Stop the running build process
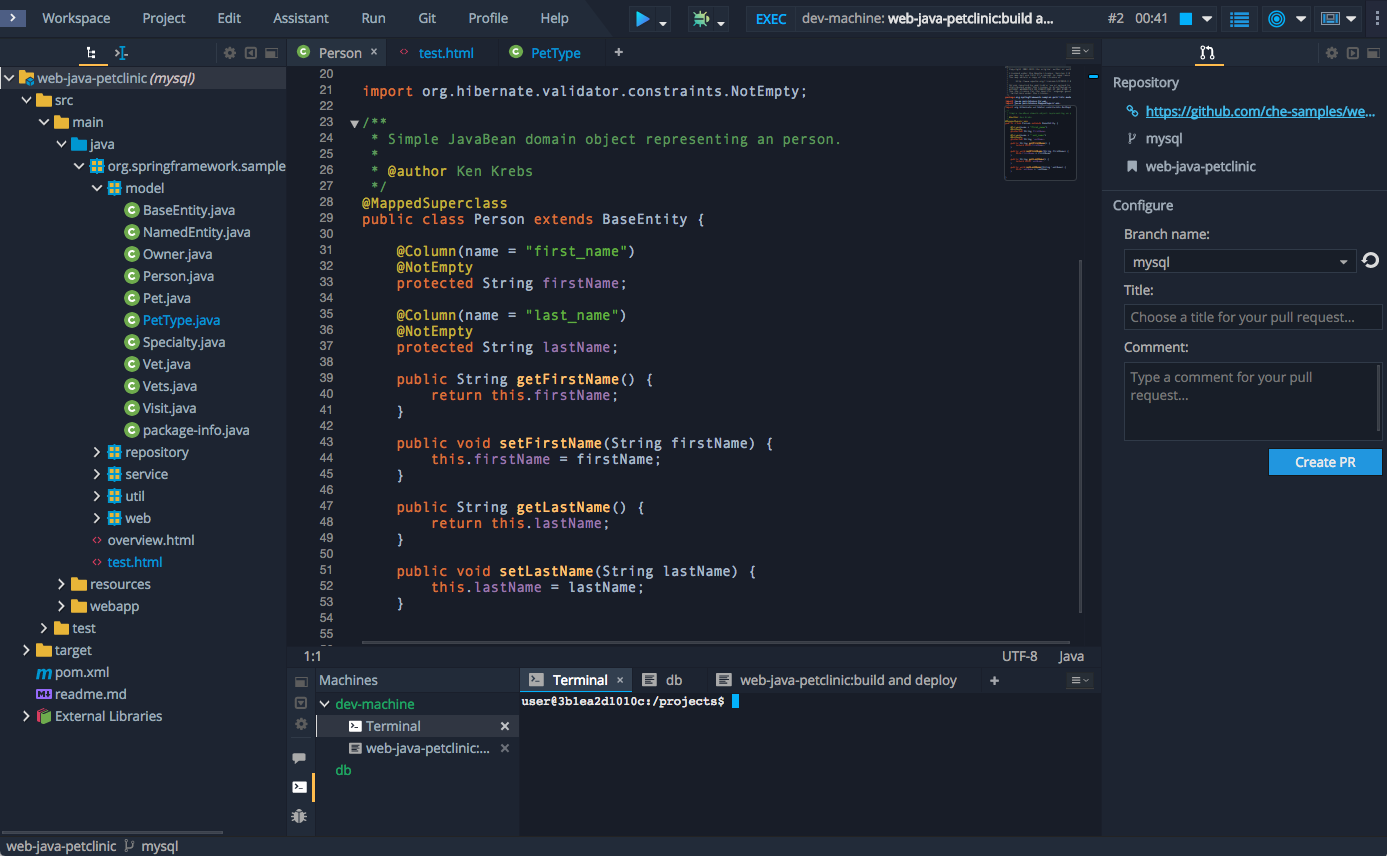The image size is (1387, 856). 1185,19
